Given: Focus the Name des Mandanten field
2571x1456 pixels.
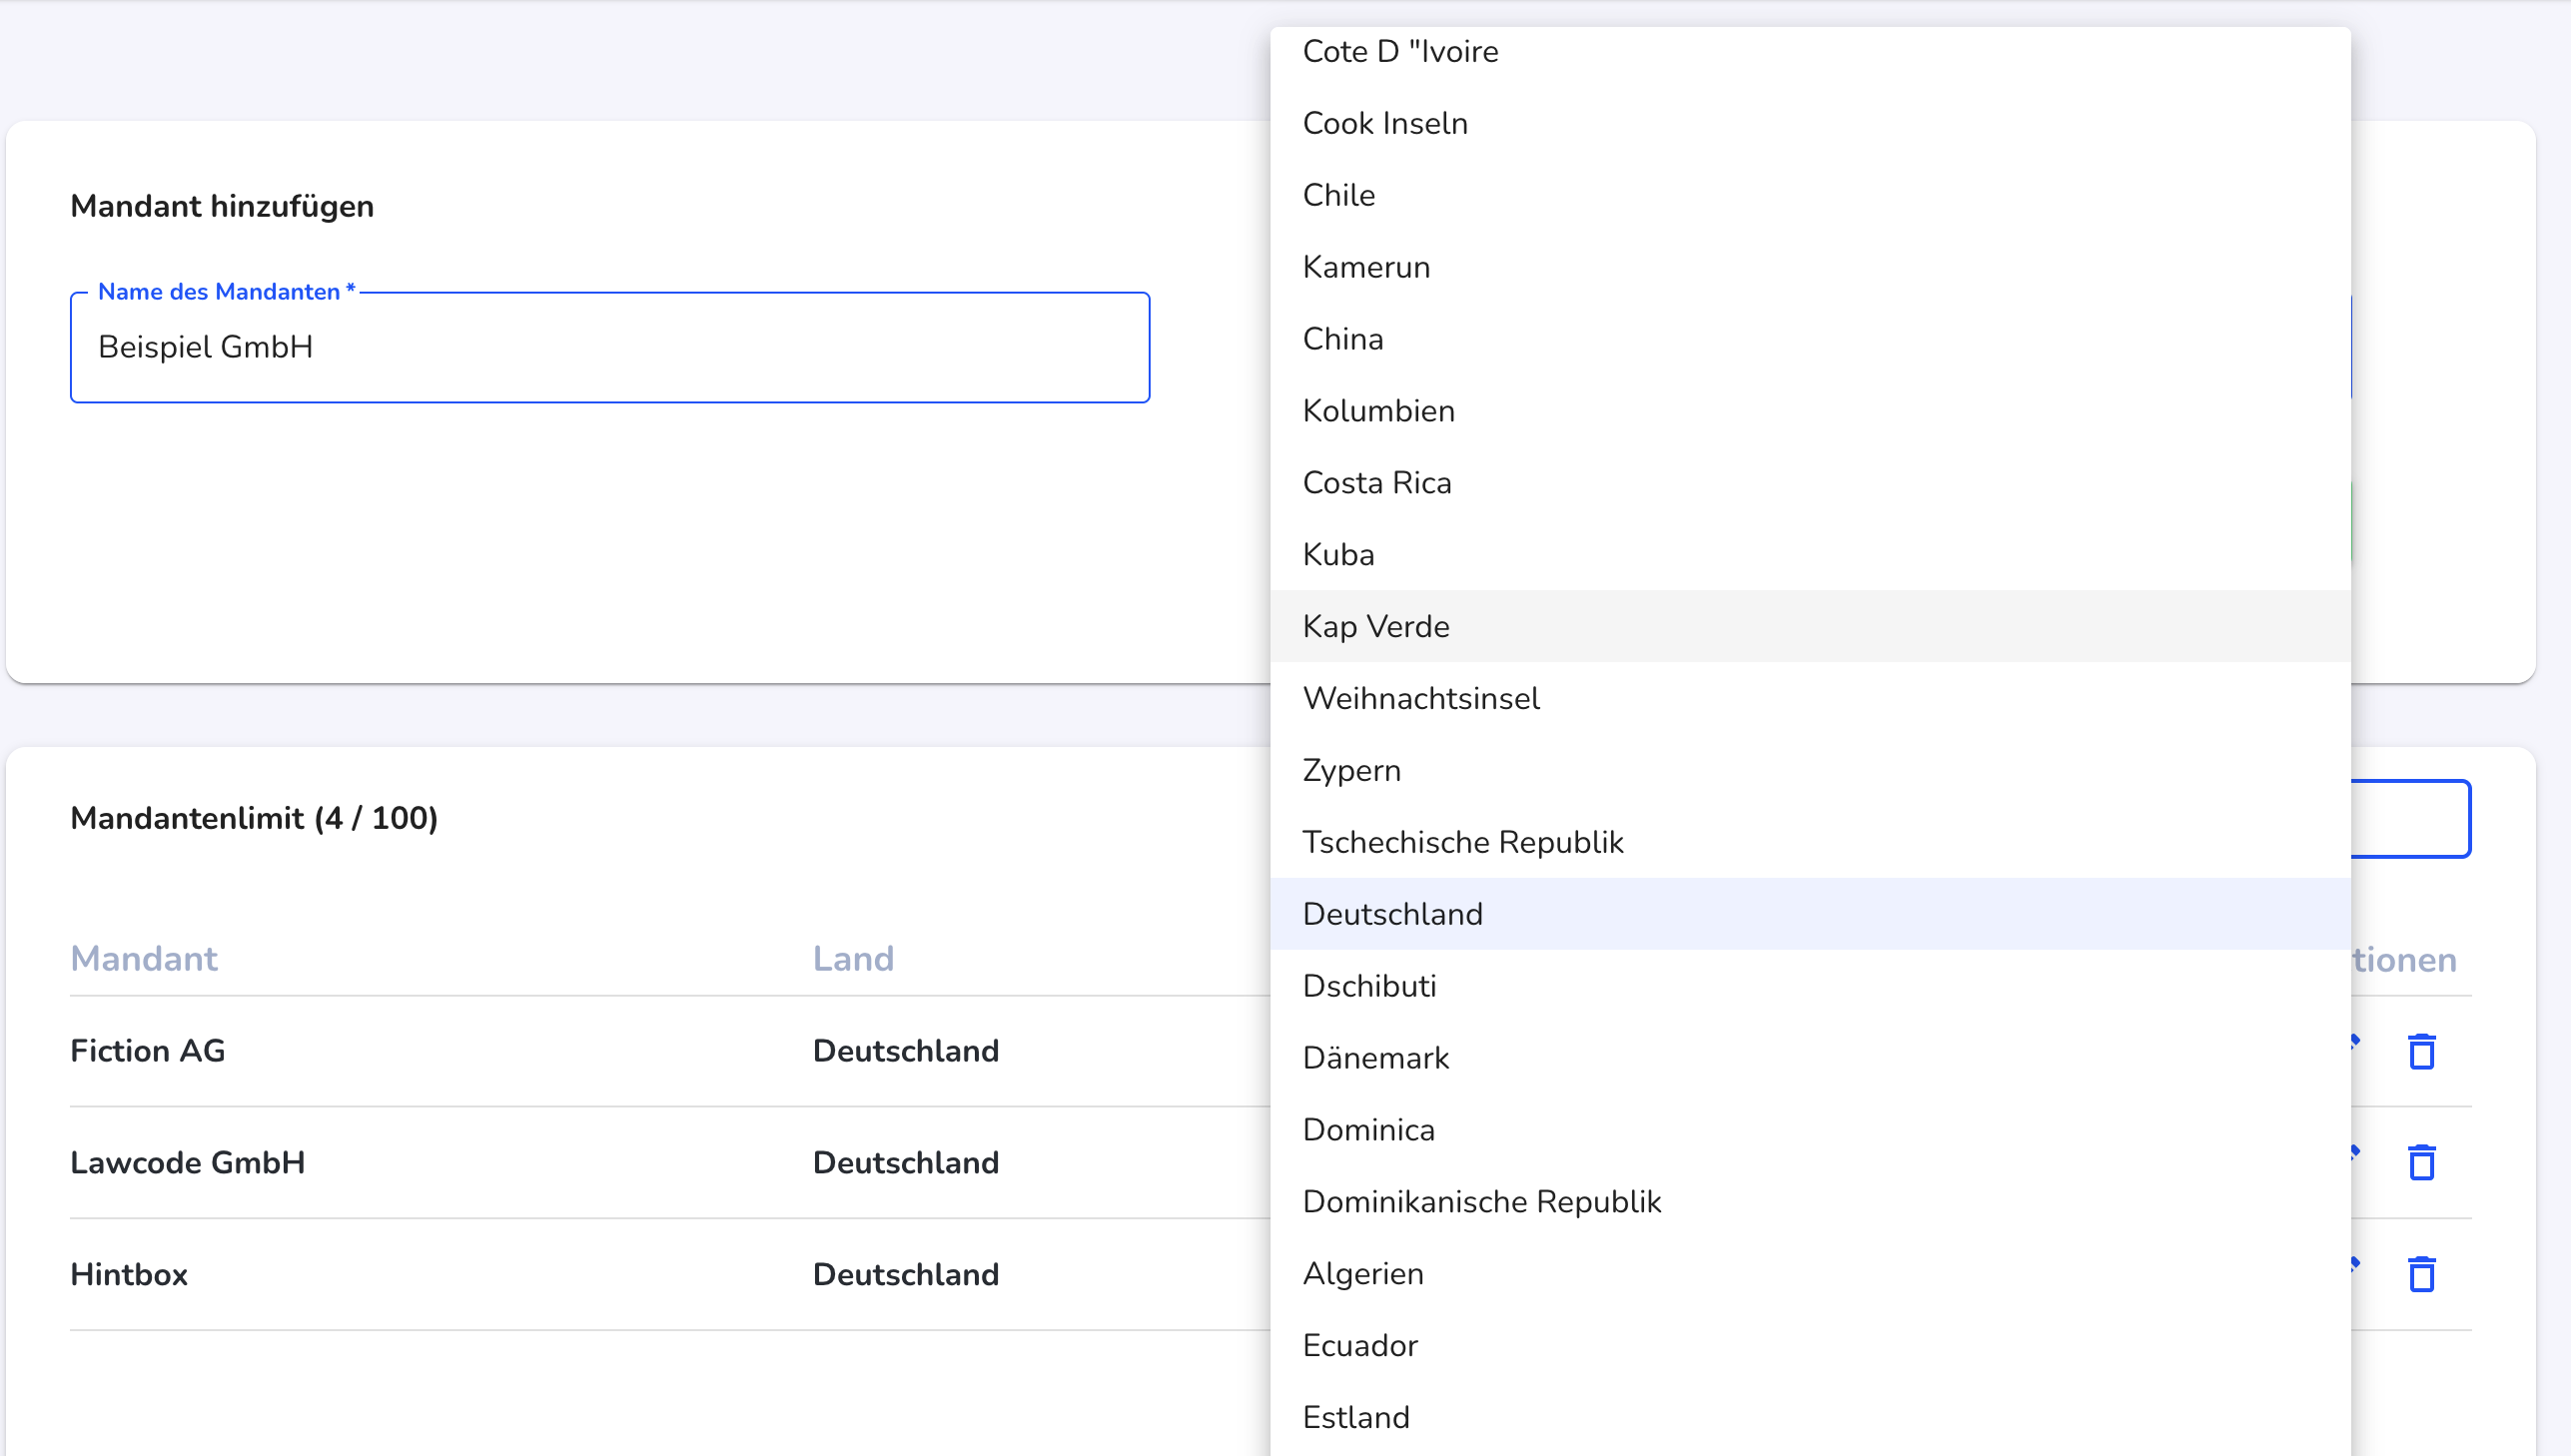Looking at the screenshot, I should pos(609,347).
